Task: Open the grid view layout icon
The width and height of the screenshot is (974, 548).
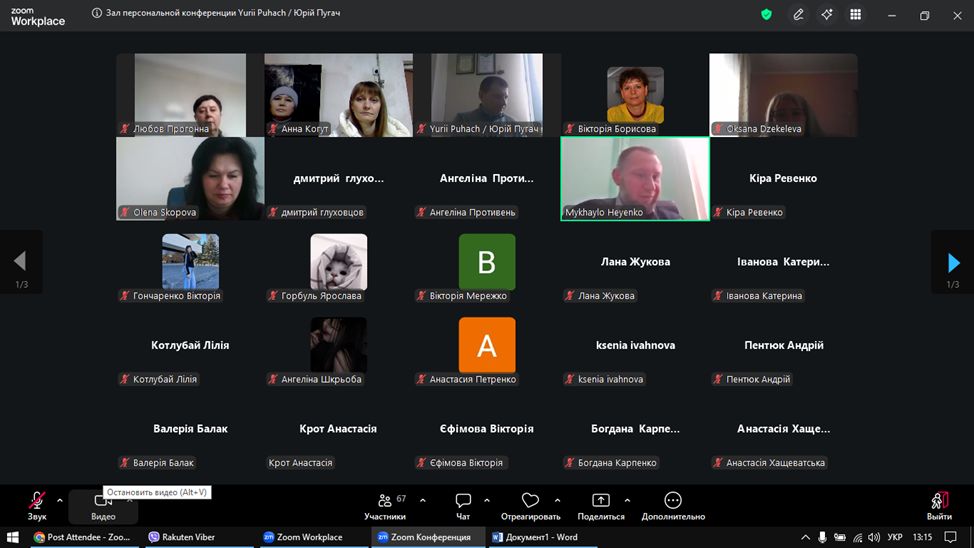Action: point(855,15)
